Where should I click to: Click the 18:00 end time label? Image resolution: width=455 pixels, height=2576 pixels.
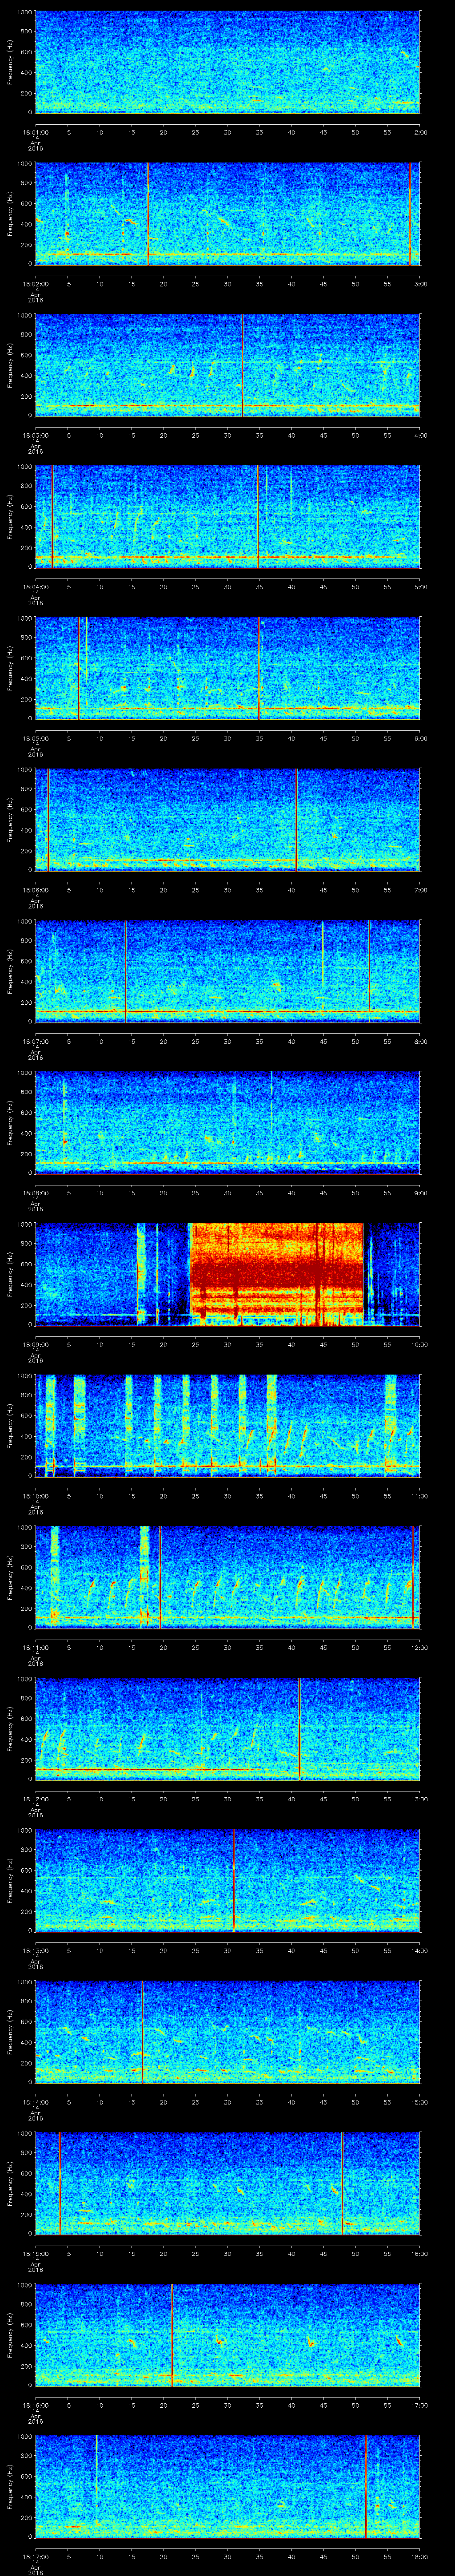pos(419,2556)
